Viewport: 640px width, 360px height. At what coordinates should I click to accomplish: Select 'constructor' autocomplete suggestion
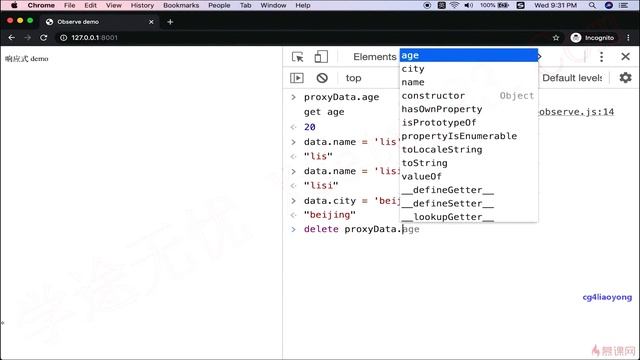coord(469,96)
